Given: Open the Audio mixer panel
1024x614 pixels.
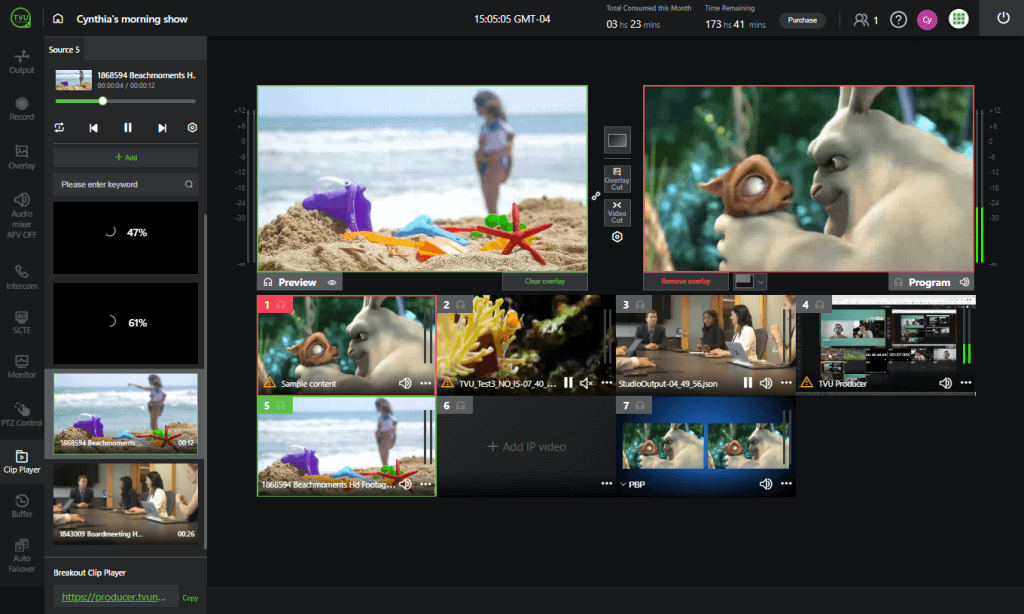Looking at the screenshot, I should [22, 216].
